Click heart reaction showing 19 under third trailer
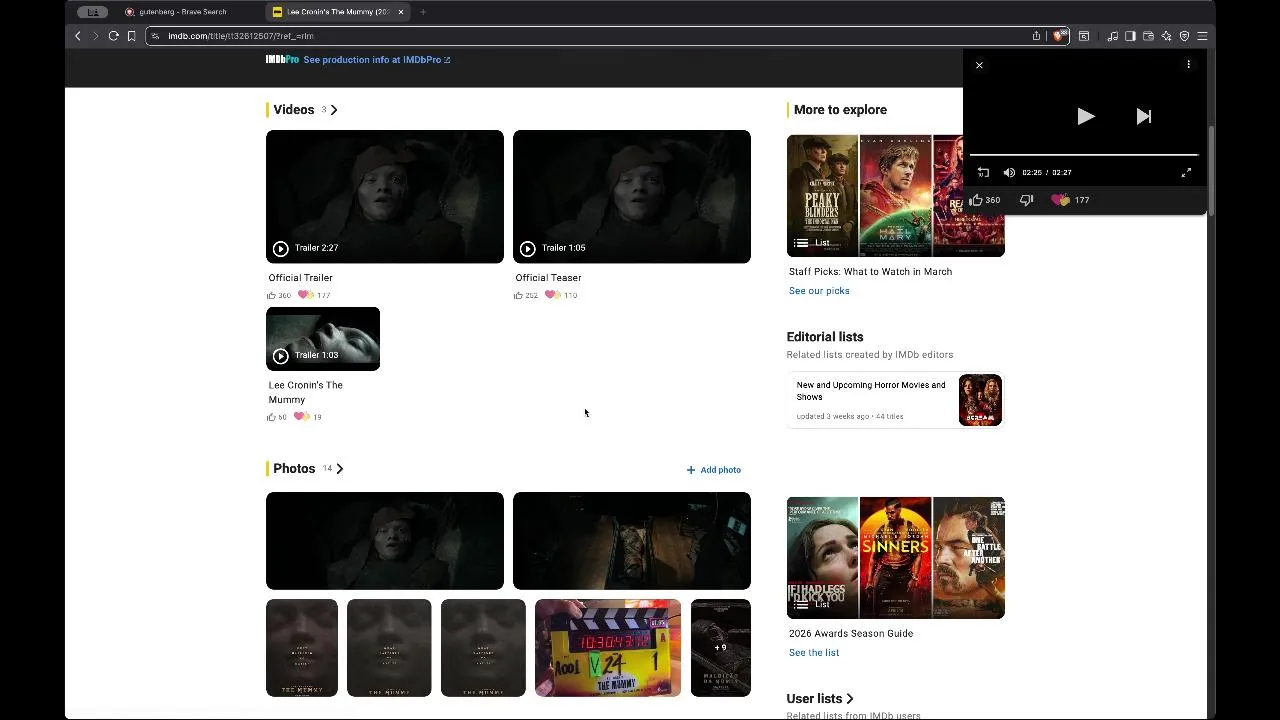The width and height of the screenshot is (1280, 720). (x=307, y=417)
